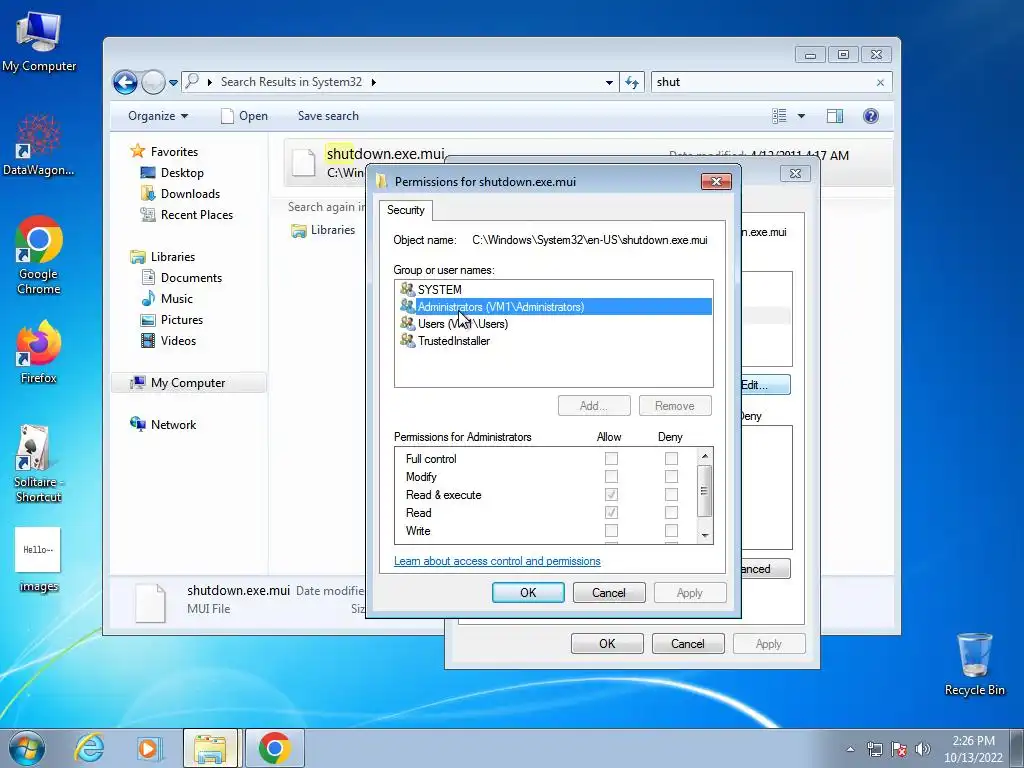Click Save search in the toolbar
The height and width of the screenshot is (768, 1024).
pos(328,116)
